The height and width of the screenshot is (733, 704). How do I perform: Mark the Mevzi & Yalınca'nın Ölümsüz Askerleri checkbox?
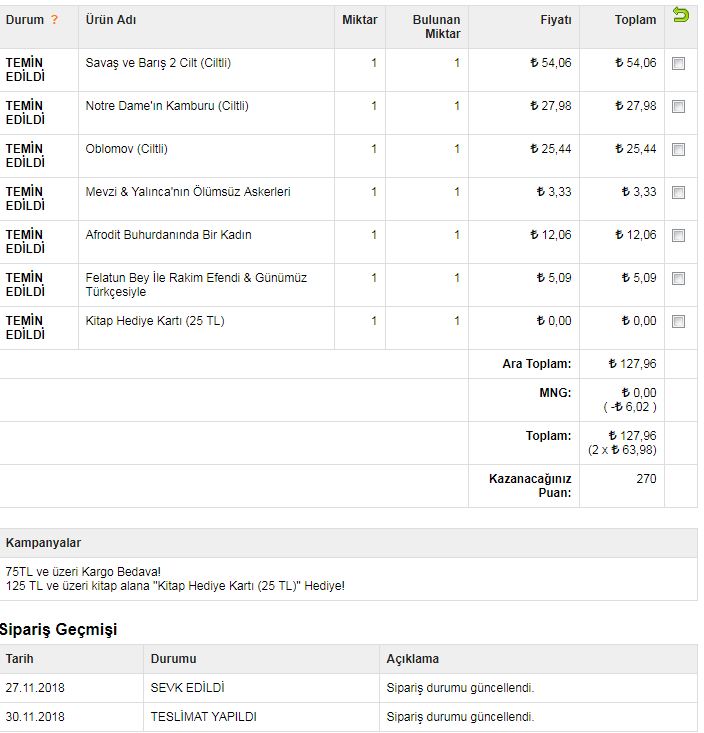pyautogui.click(x=679, y=193)
